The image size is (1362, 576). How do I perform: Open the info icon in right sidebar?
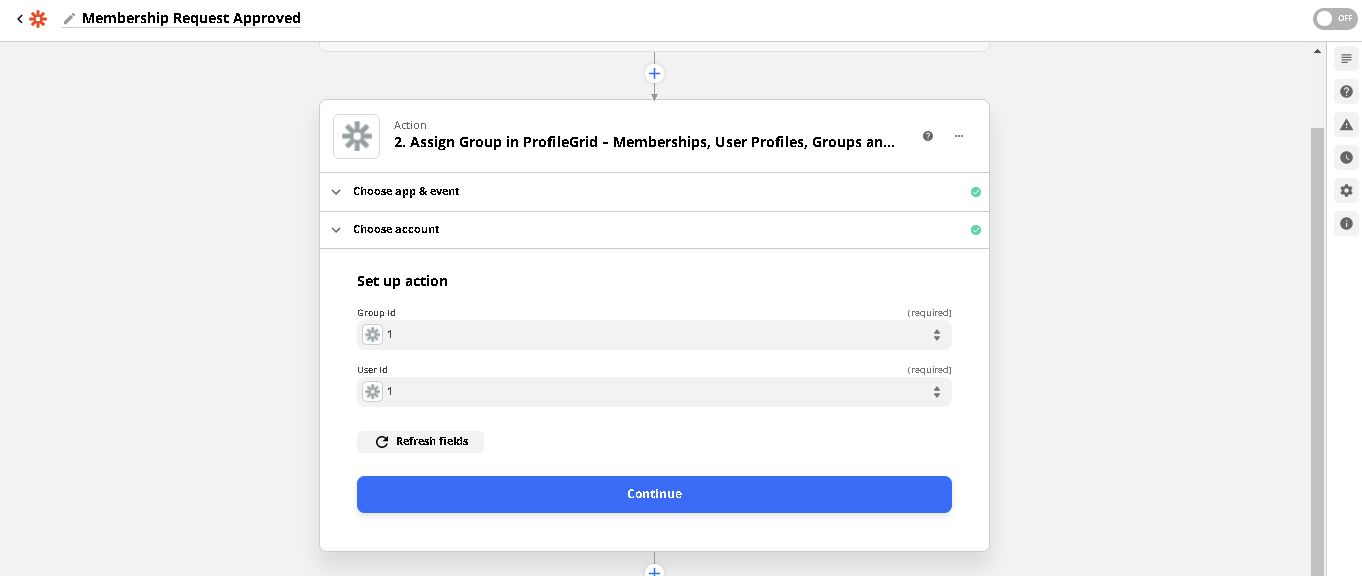point(1346,224)
